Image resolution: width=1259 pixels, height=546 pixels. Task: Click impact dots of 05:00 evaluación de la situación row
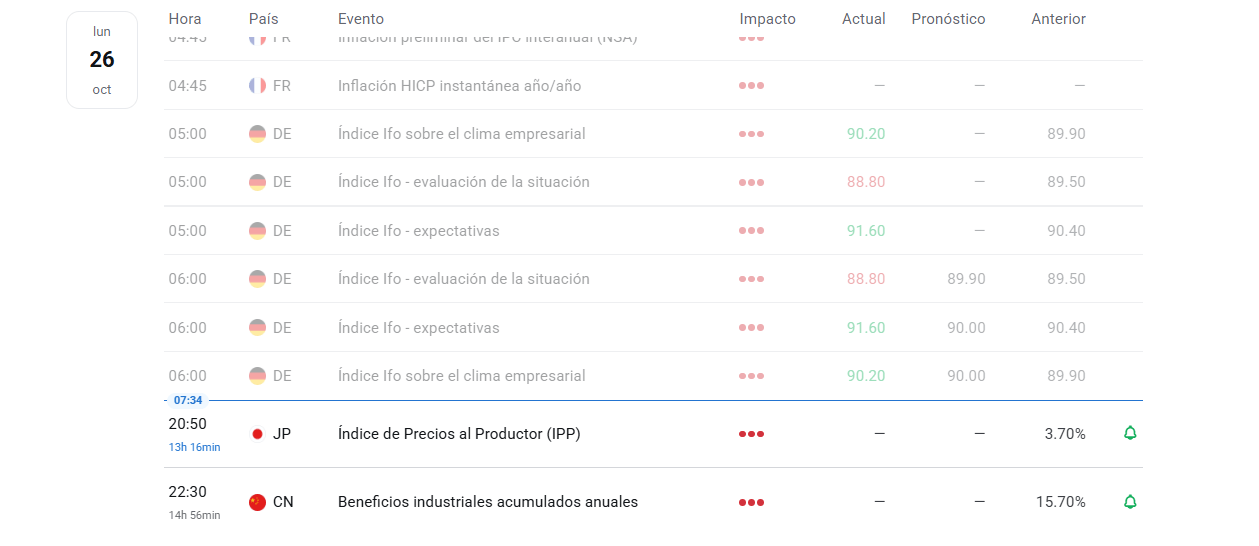[751, 182]
